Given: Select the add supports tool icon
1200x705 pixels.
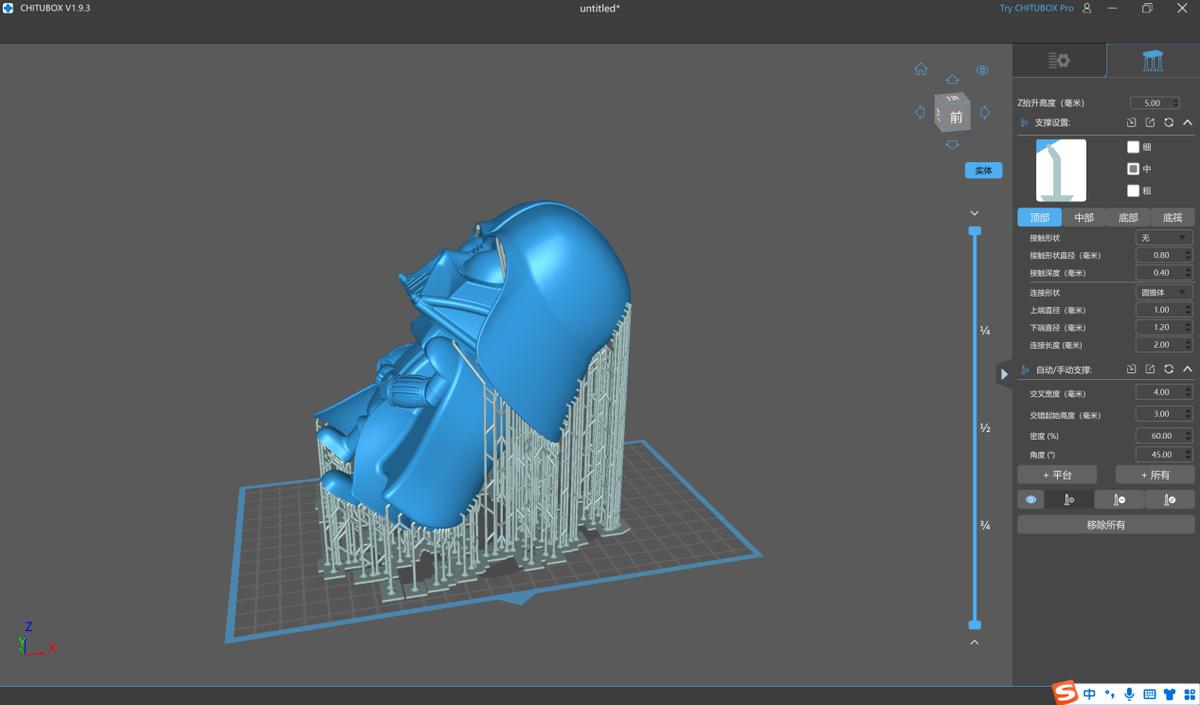Looking at the screenshot, I should coord(1069,499).
